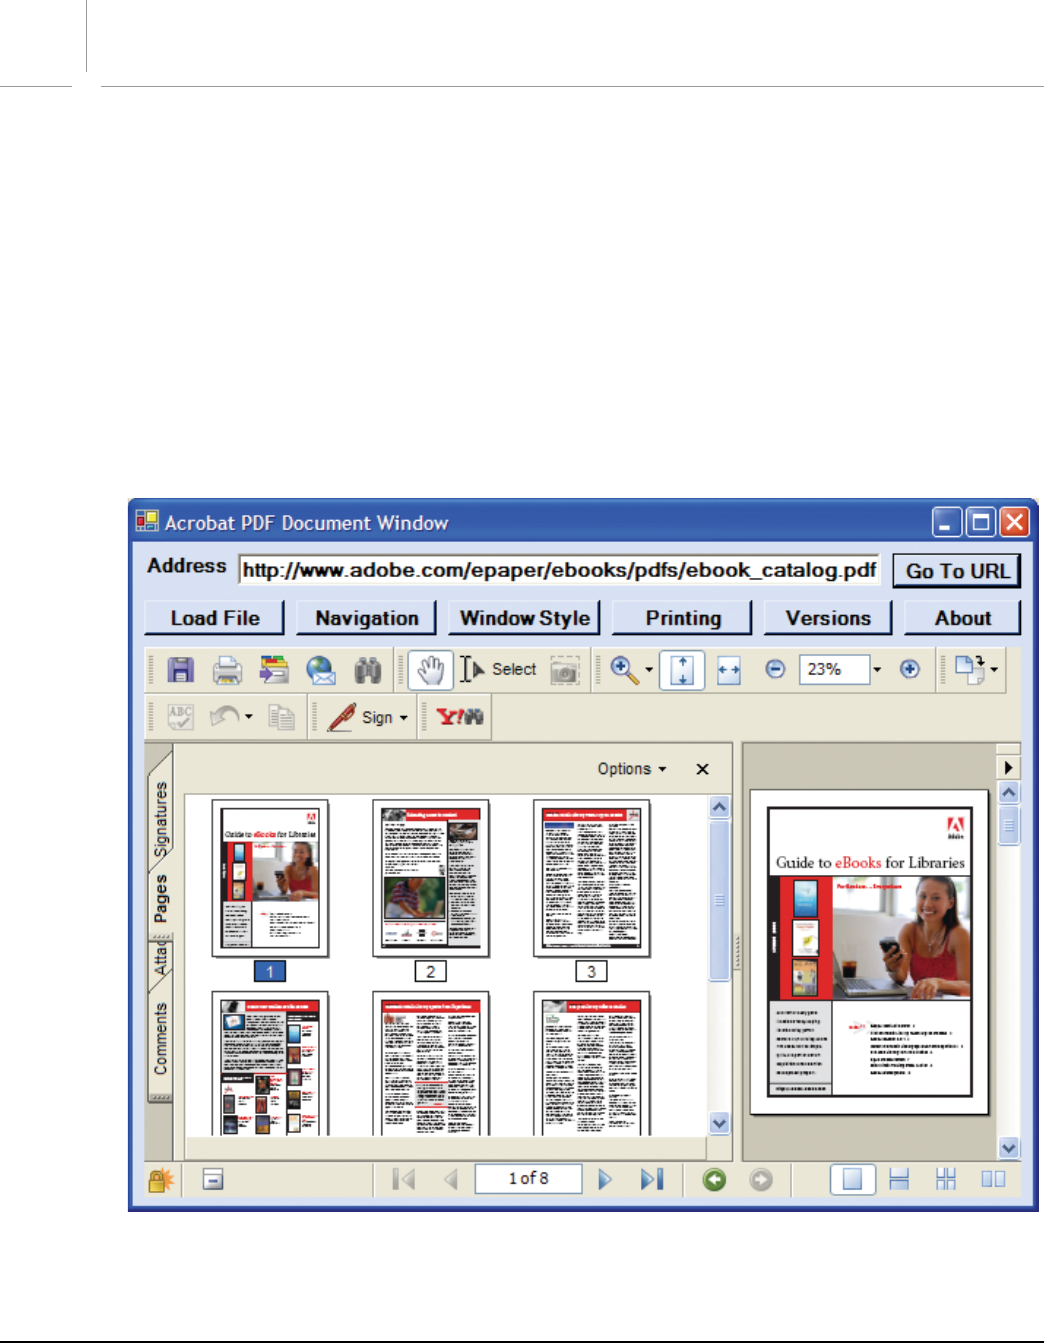
Task: Click the Print icon in toolbar
Action: pyautogui.click(x=227, y=669)
